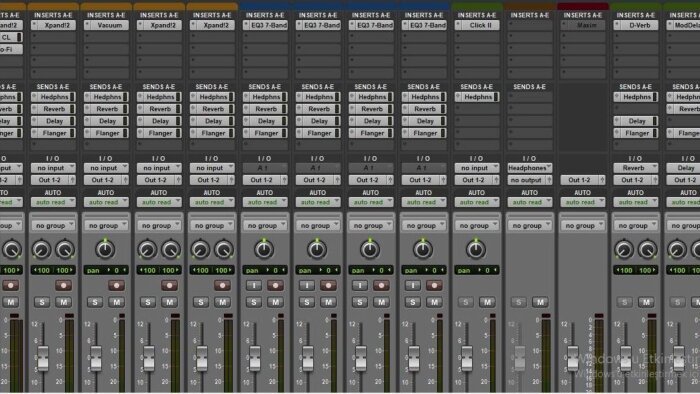Select red color strip above Maxim track
This screenshot has width=700, height=394.
click(x=583, y=6)
